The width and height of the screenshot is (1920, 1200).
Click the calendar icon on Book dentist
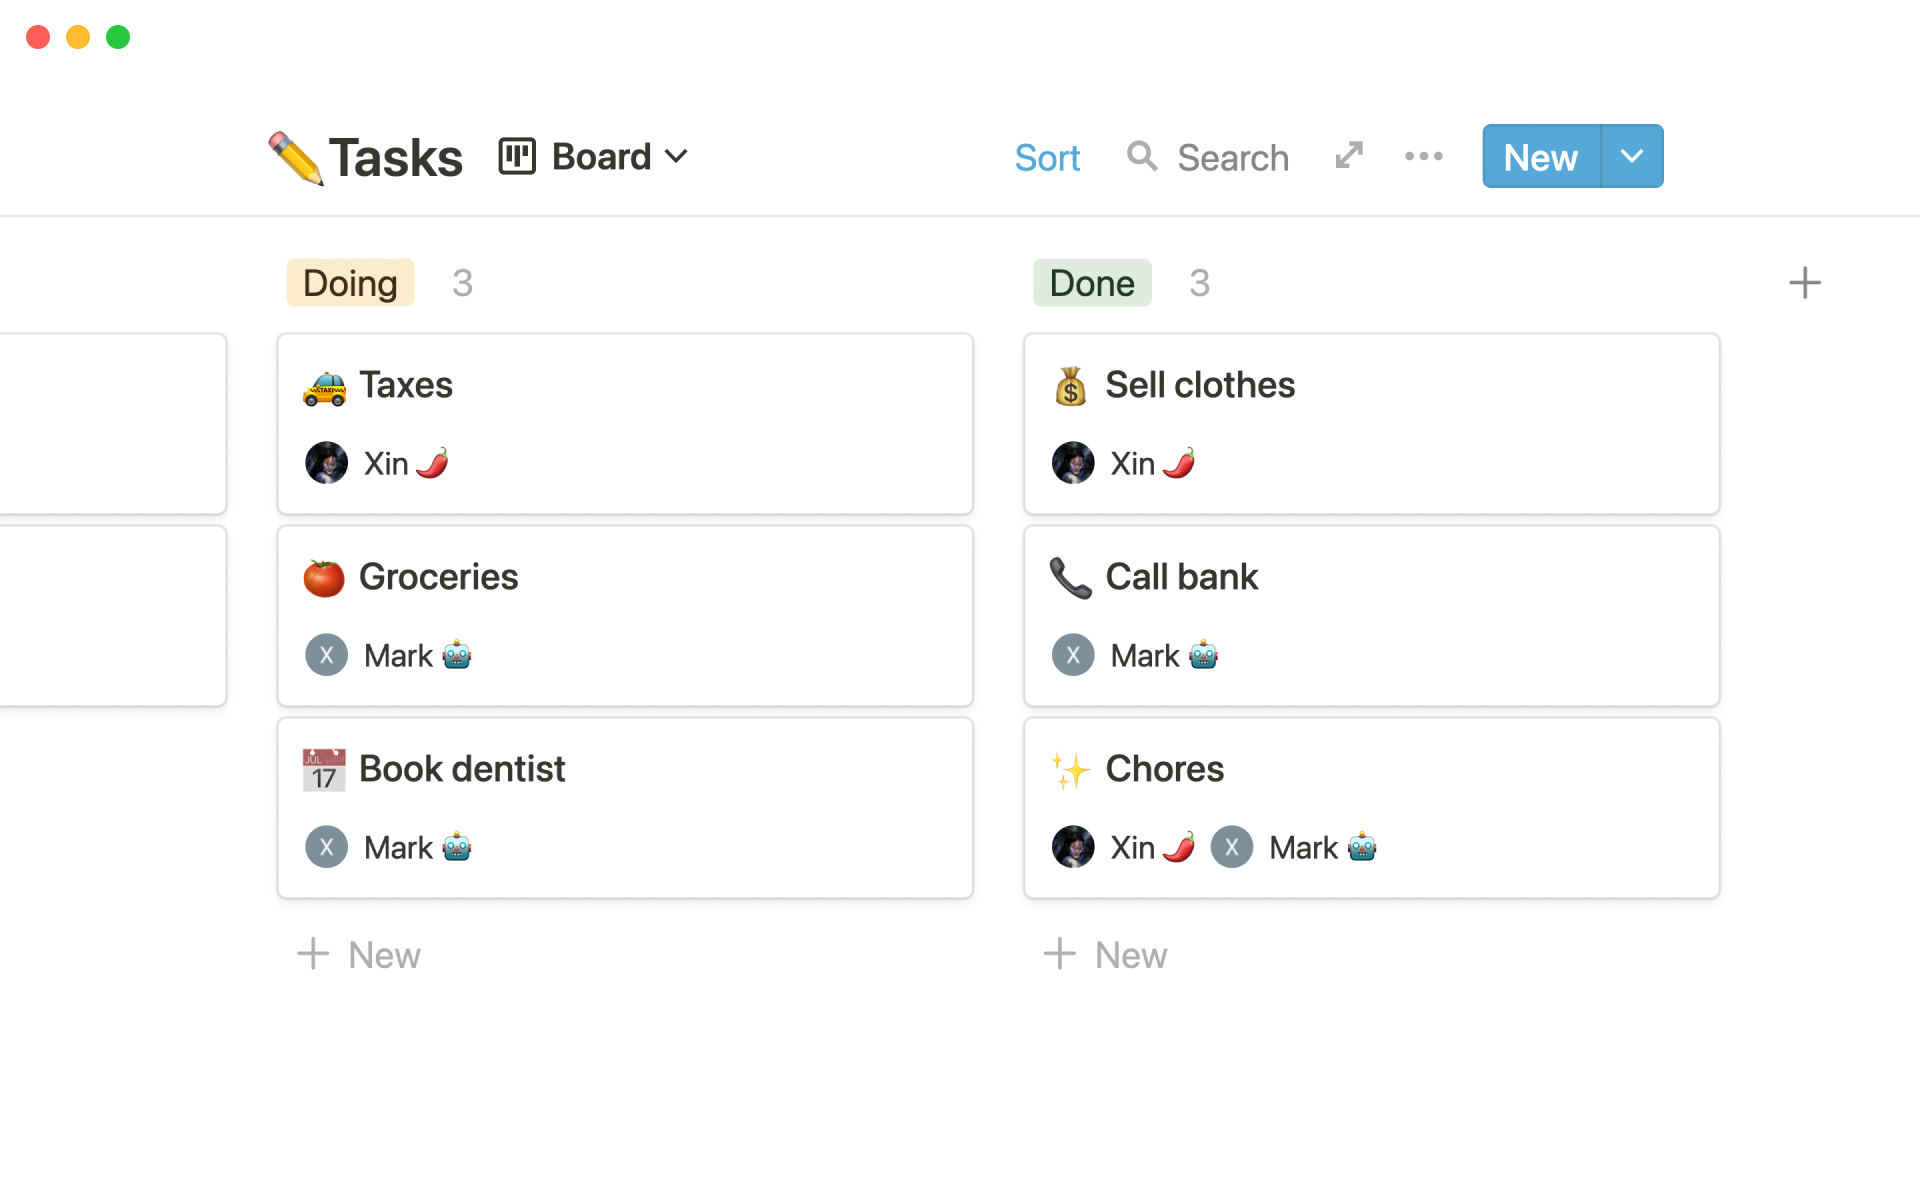click(x=324, y=770)
